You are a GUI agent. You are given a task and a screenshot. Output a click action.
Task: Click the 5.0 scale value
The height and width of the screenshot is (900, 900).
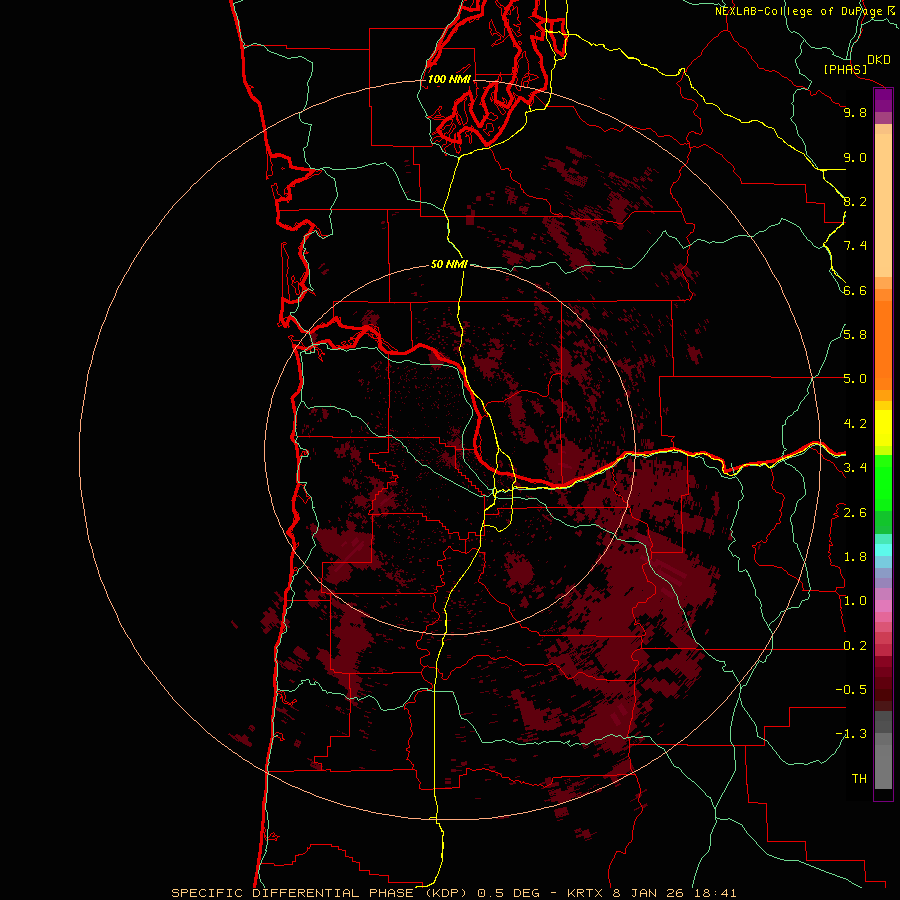(855, 379)
